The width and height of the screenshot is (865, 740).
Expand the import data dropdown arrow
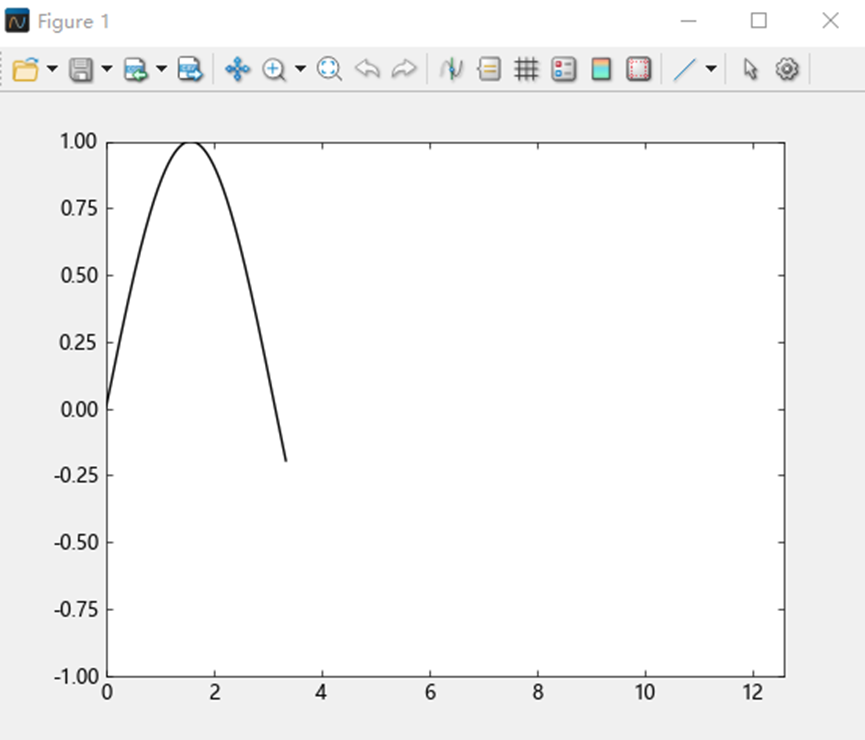pos(161,69)
